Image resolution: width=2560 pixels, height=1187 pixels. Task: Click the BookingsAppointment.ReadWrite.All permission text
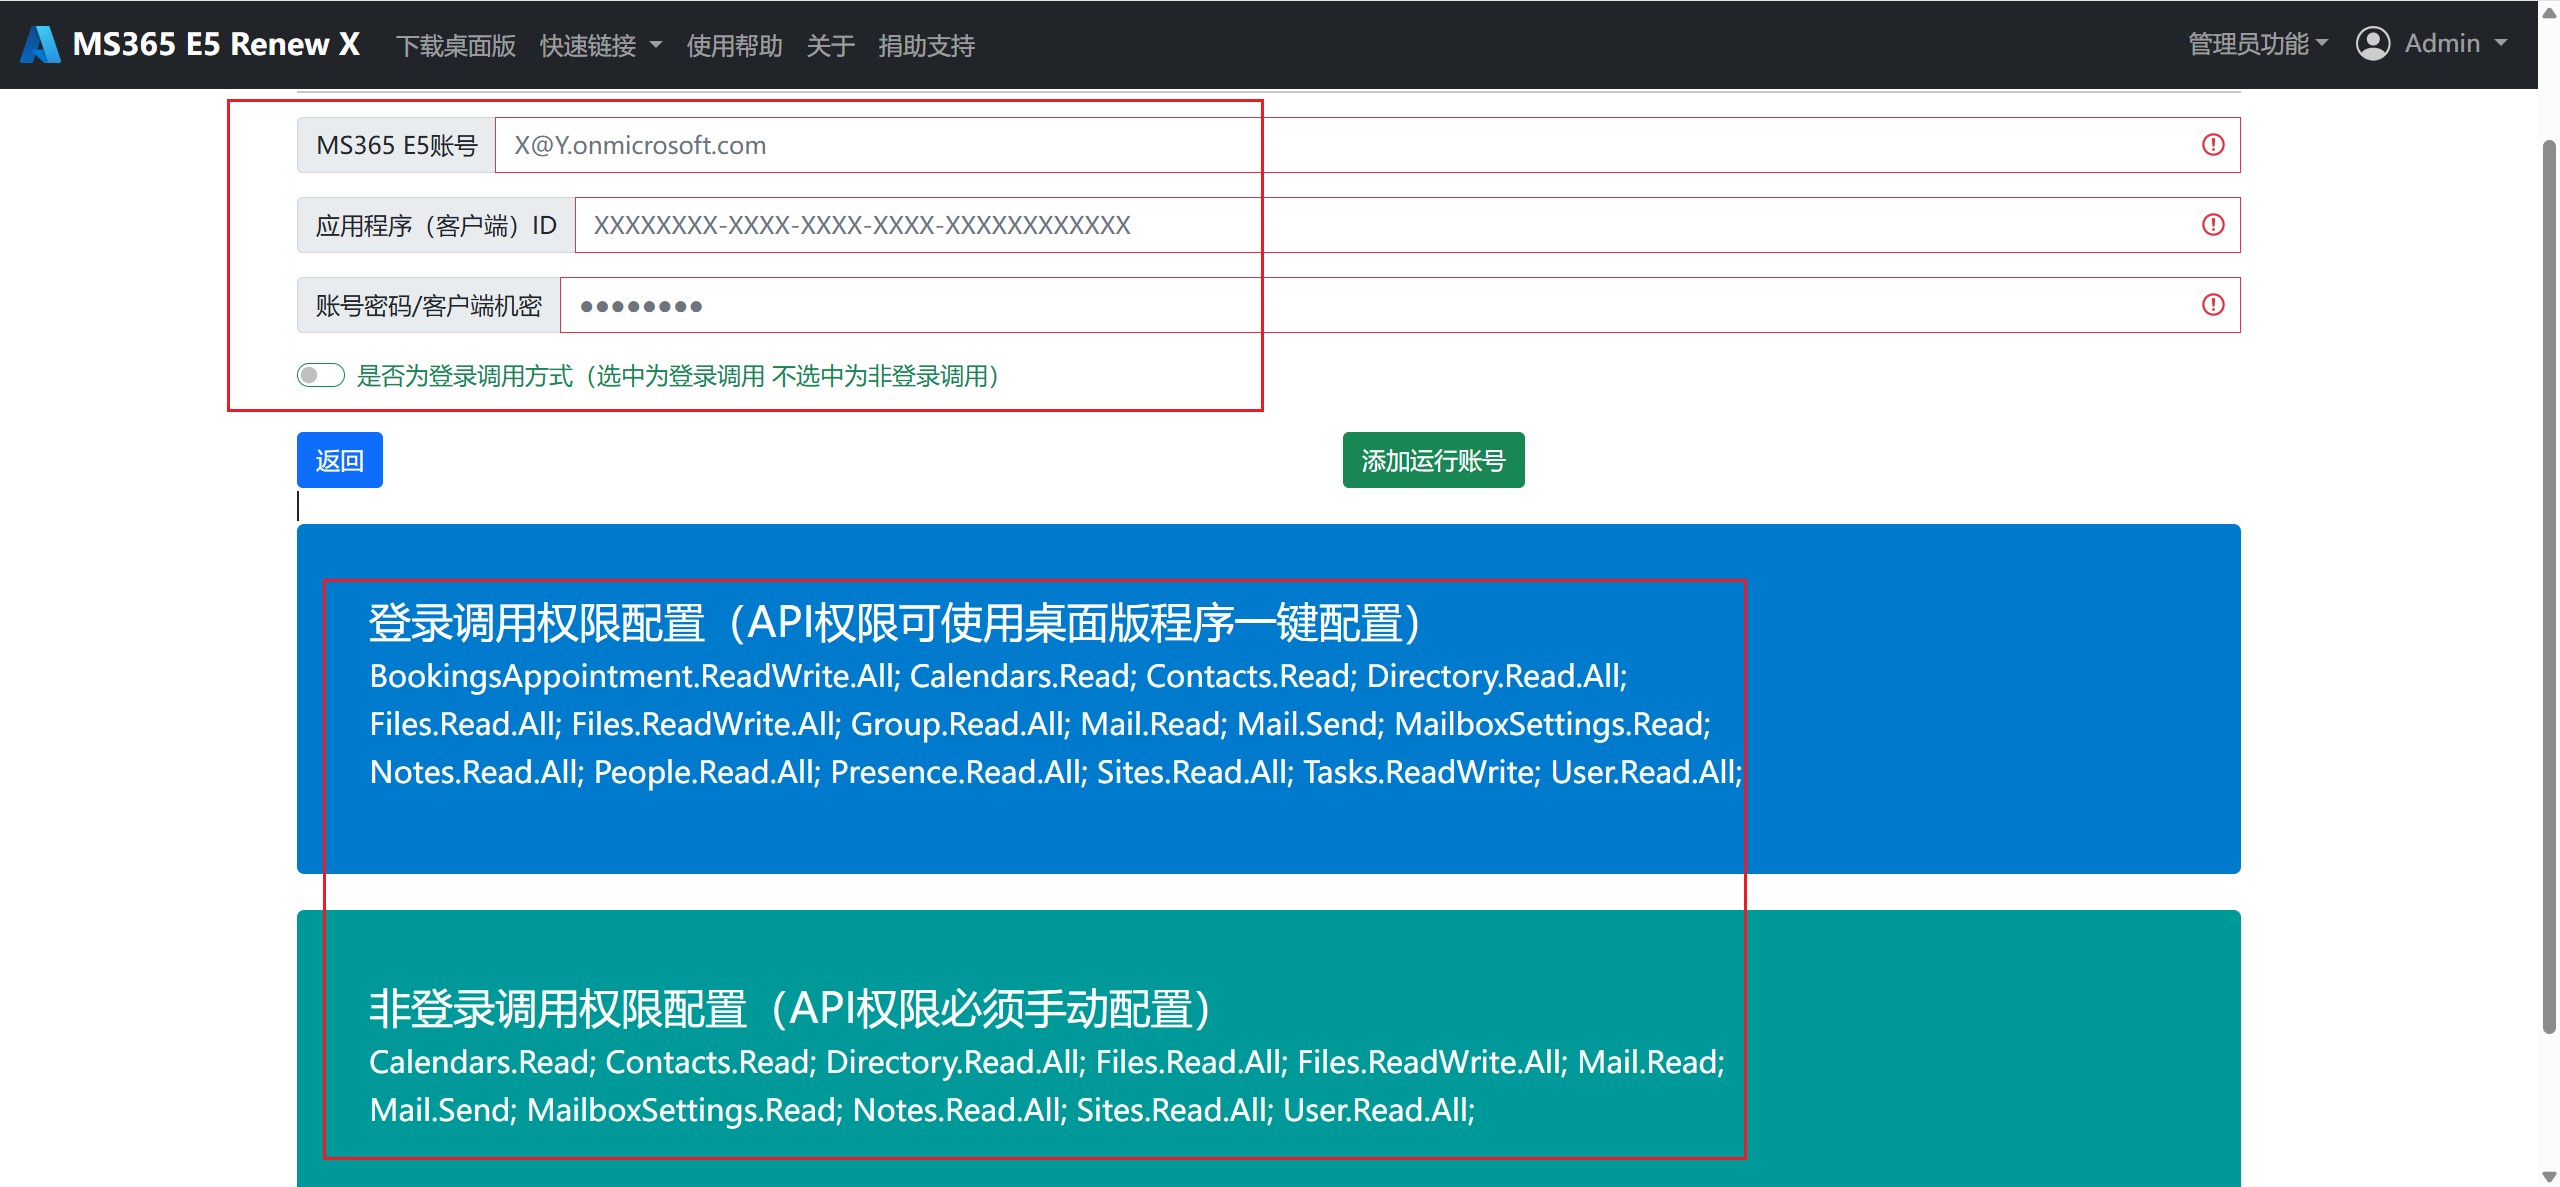click(635, 676)
